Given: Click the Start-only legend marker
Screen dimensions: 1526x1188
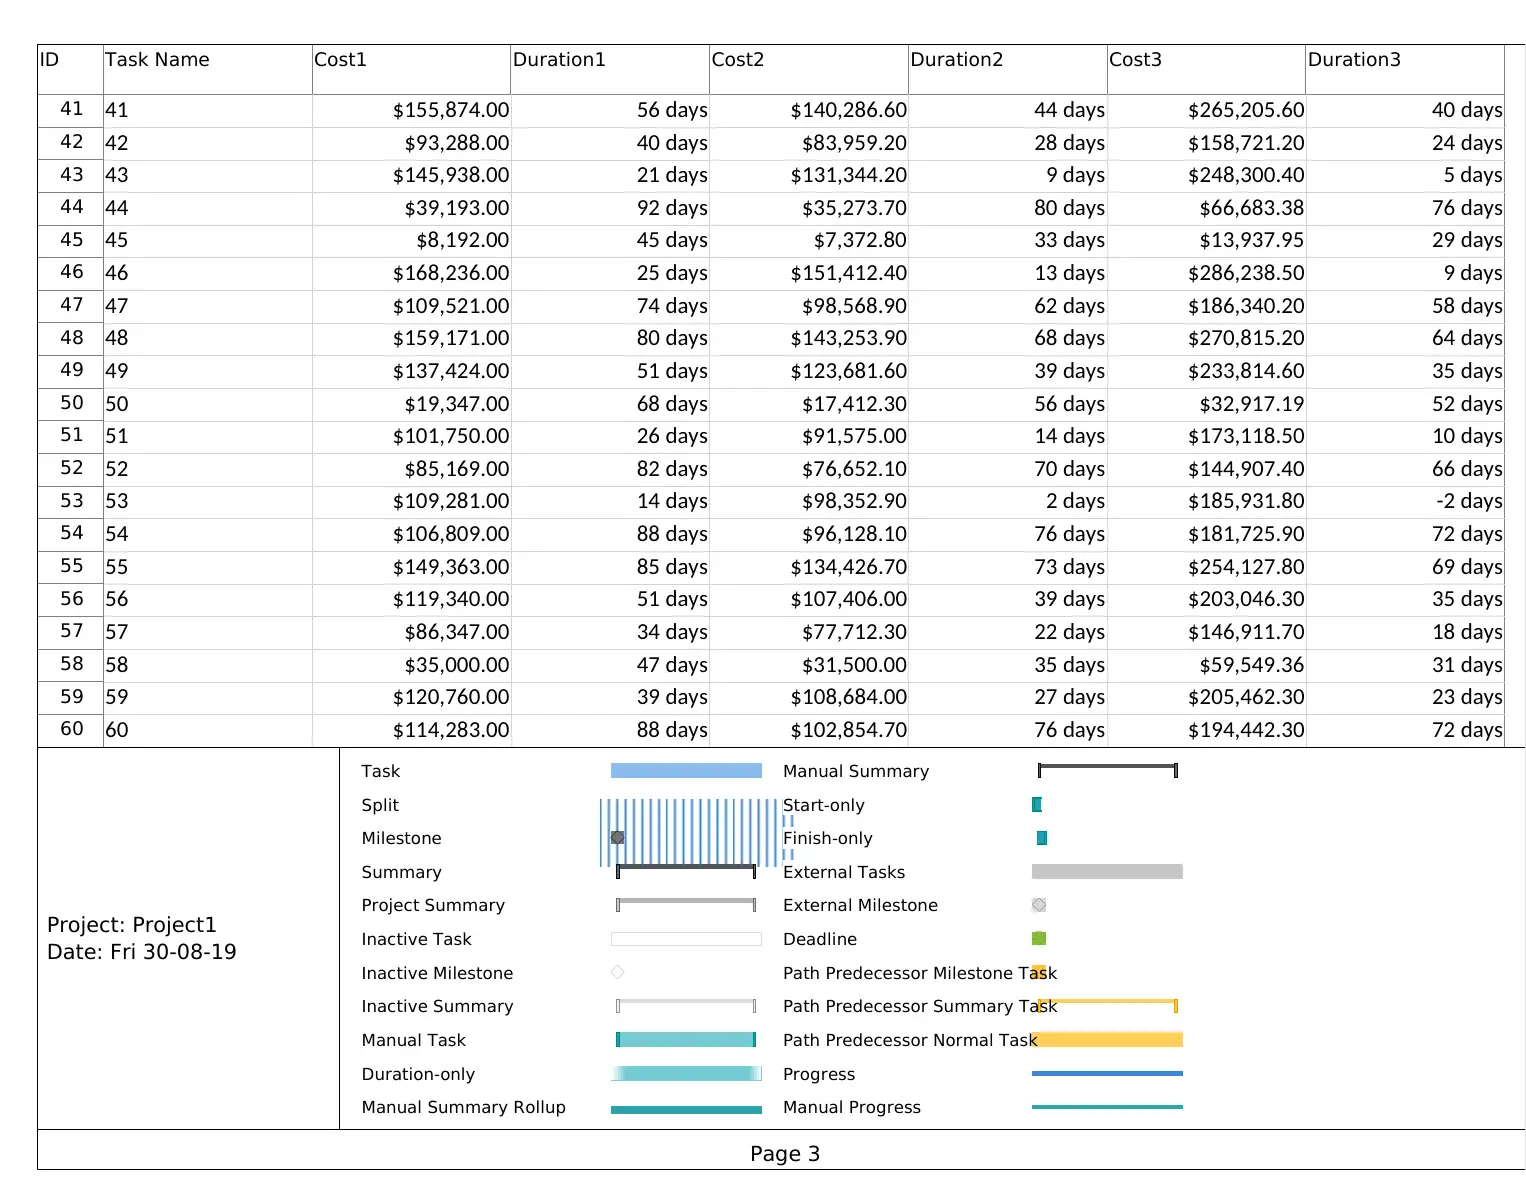Looking at the screenshot, I should click(1037, 804).
